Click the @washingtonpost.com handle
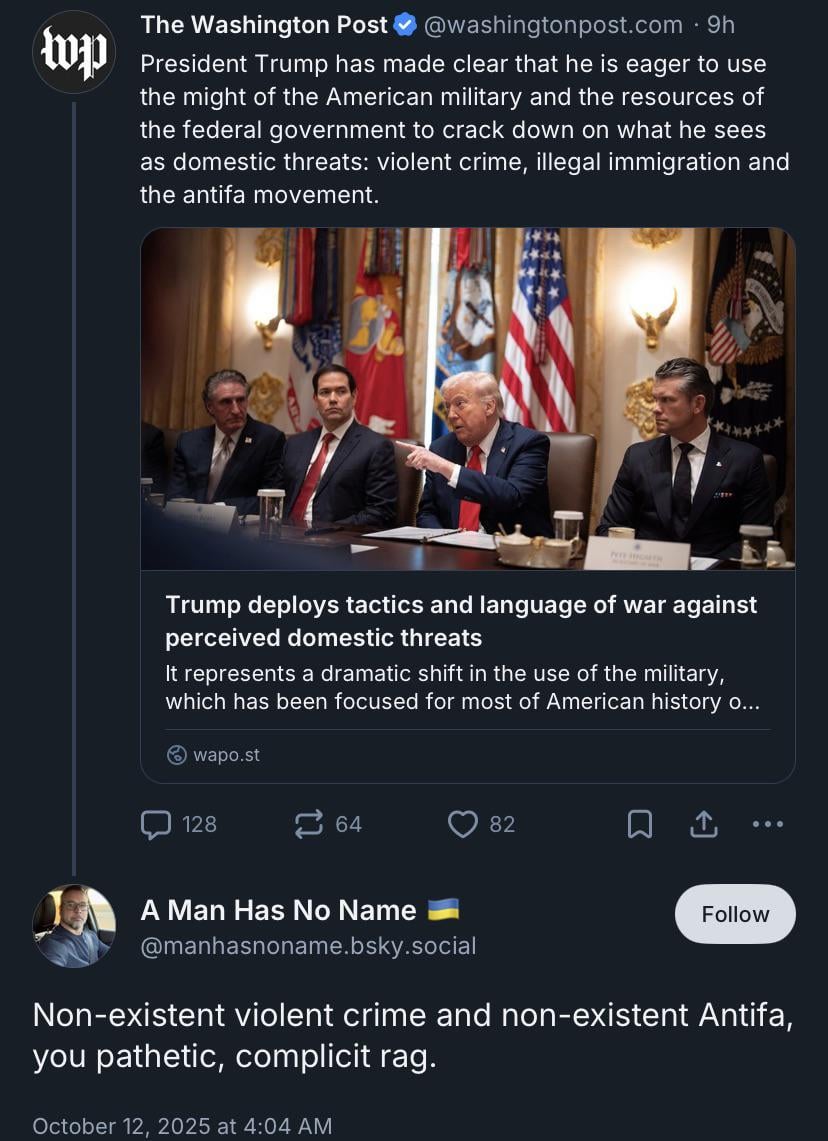 pos(553,25)
